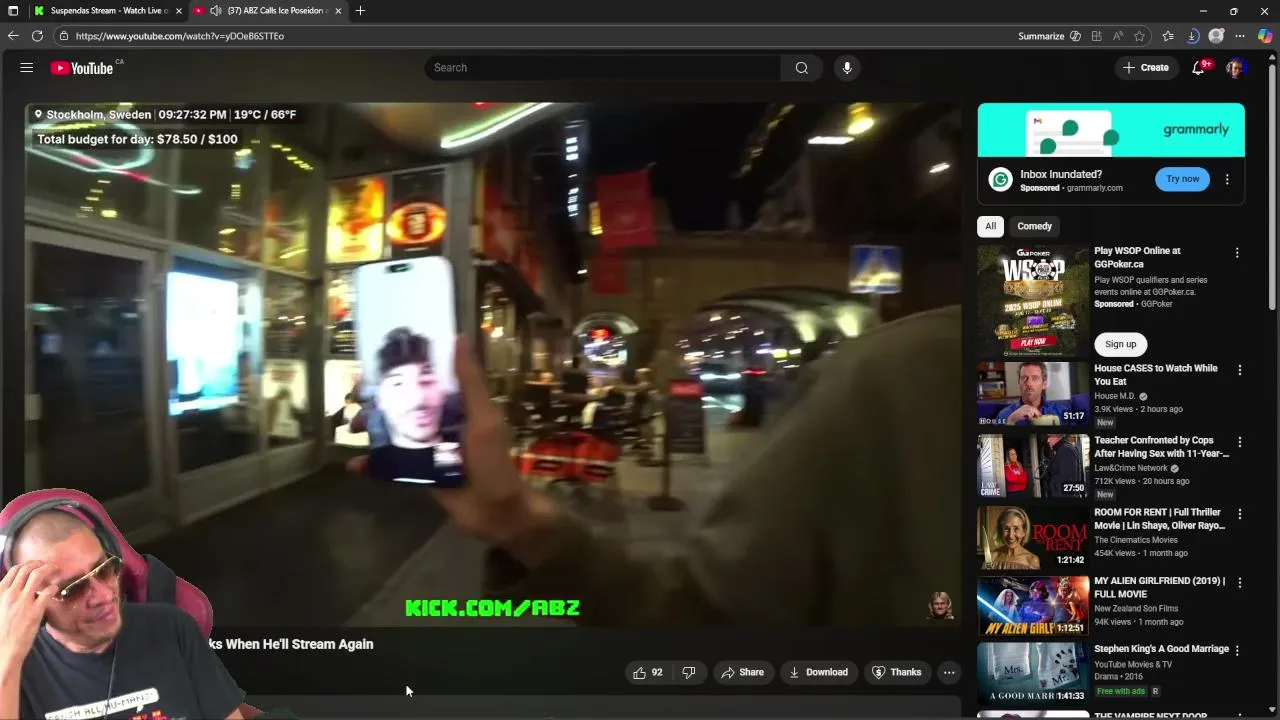Open New Zealand Son Films channel name

1136,608
